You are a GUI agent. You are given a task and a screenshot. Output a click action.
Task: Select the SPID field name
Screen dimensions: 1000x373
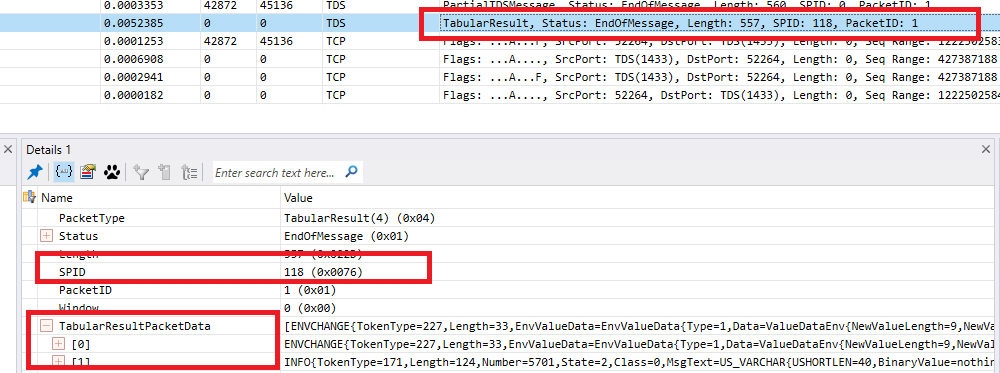tap(72, 272)
